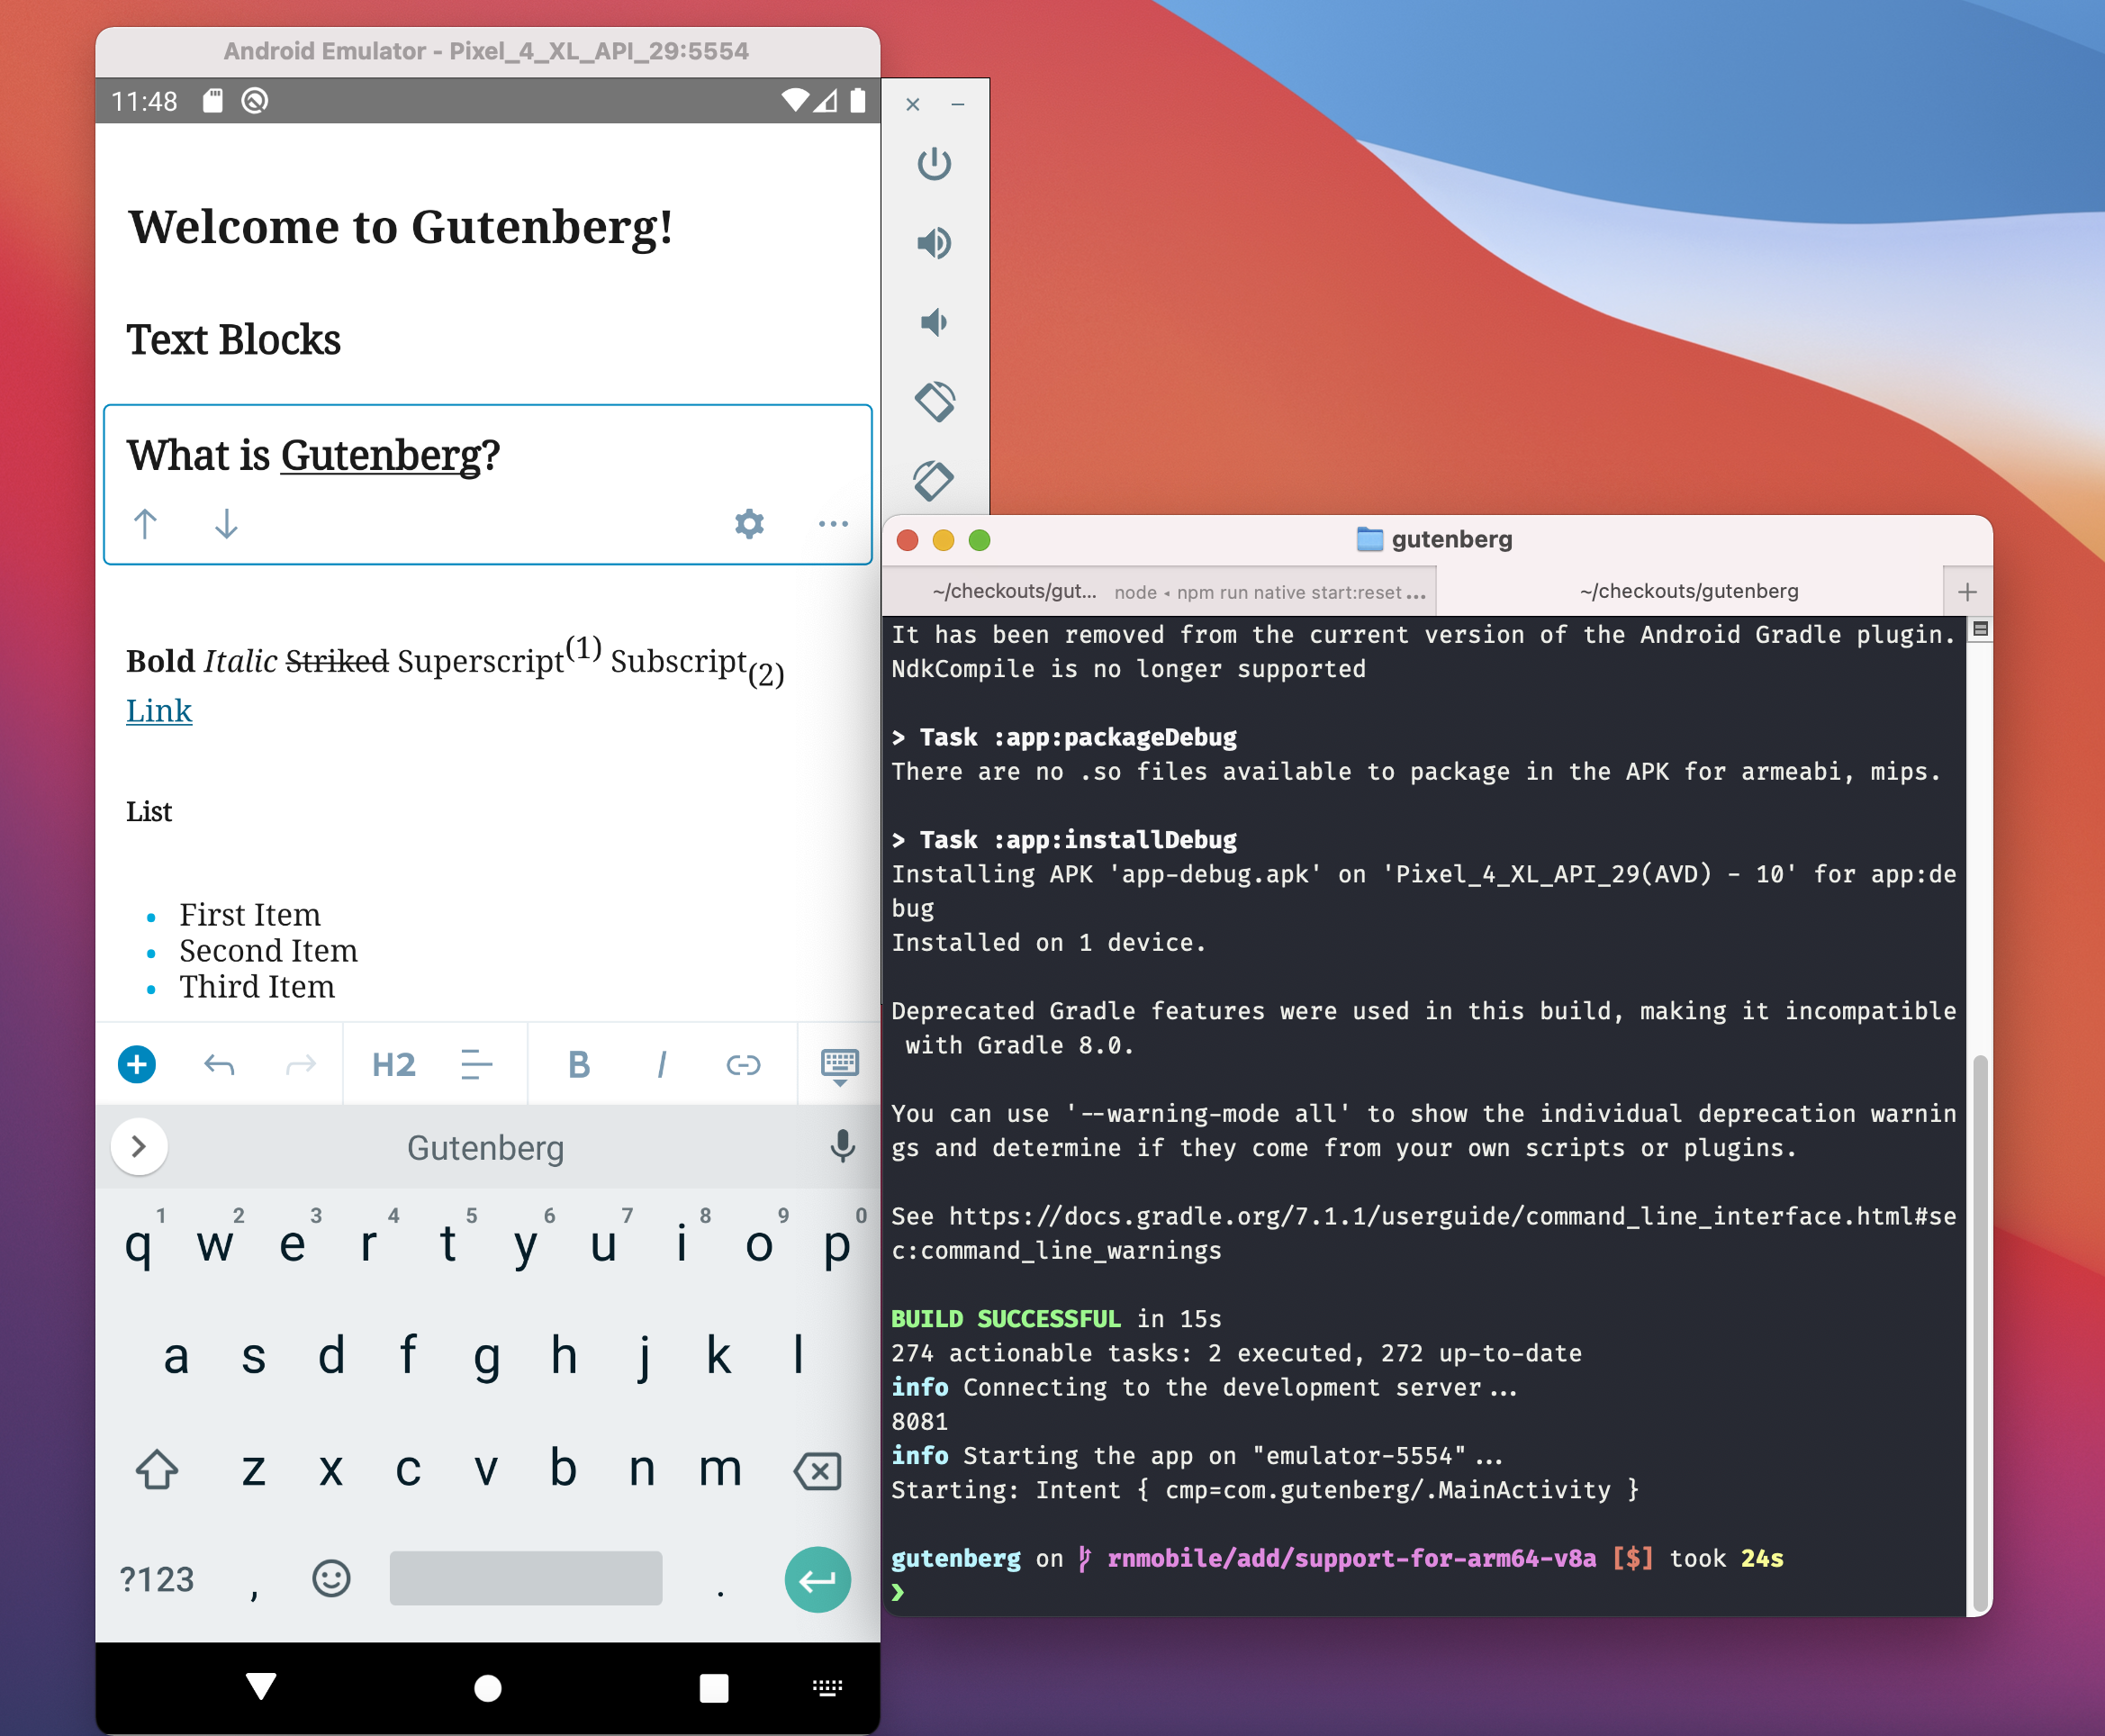Open the H2 heading level selector
This screenshot has width=2105, height=1736.
[393, 1064]
